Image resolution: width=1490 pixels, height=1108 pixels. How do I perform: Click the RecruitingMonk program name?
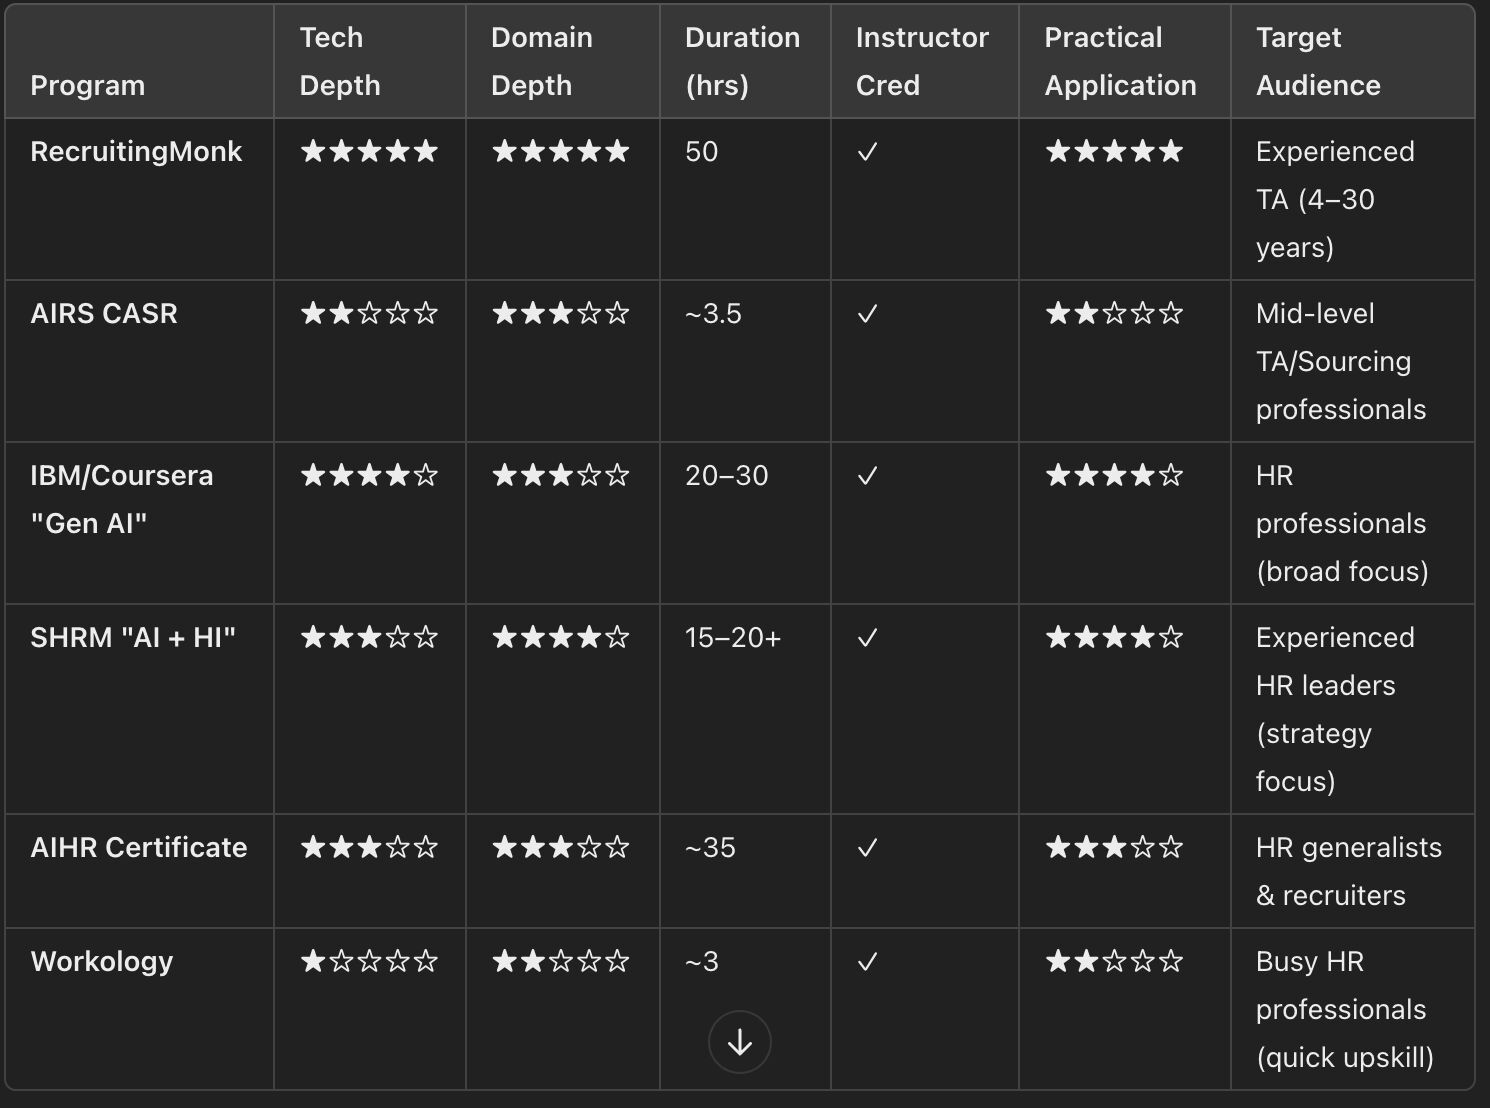click(136, 152)
